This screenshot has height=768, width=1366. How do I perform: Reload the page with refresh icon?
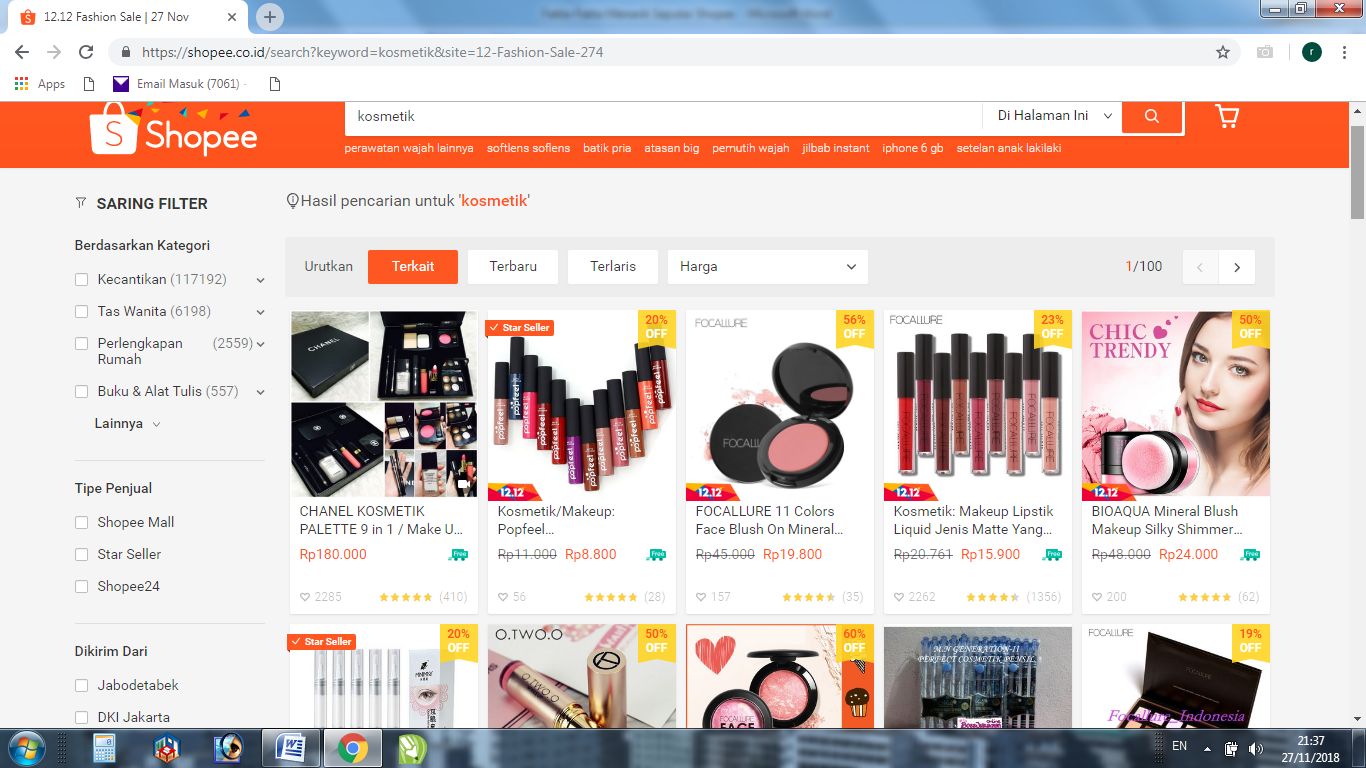click(x=86, y=52)
